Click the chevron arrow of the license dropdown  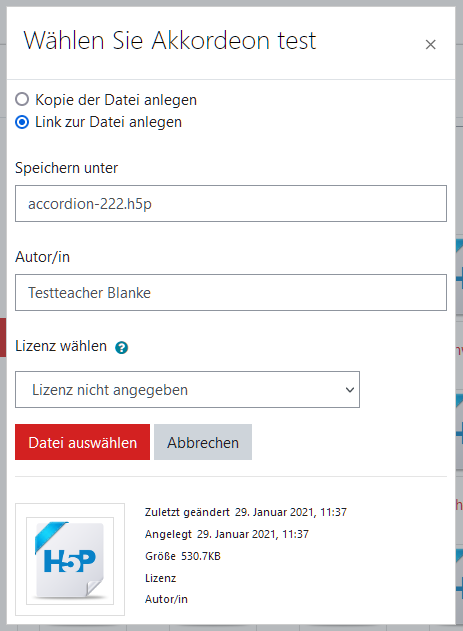[x=350, y=390]
